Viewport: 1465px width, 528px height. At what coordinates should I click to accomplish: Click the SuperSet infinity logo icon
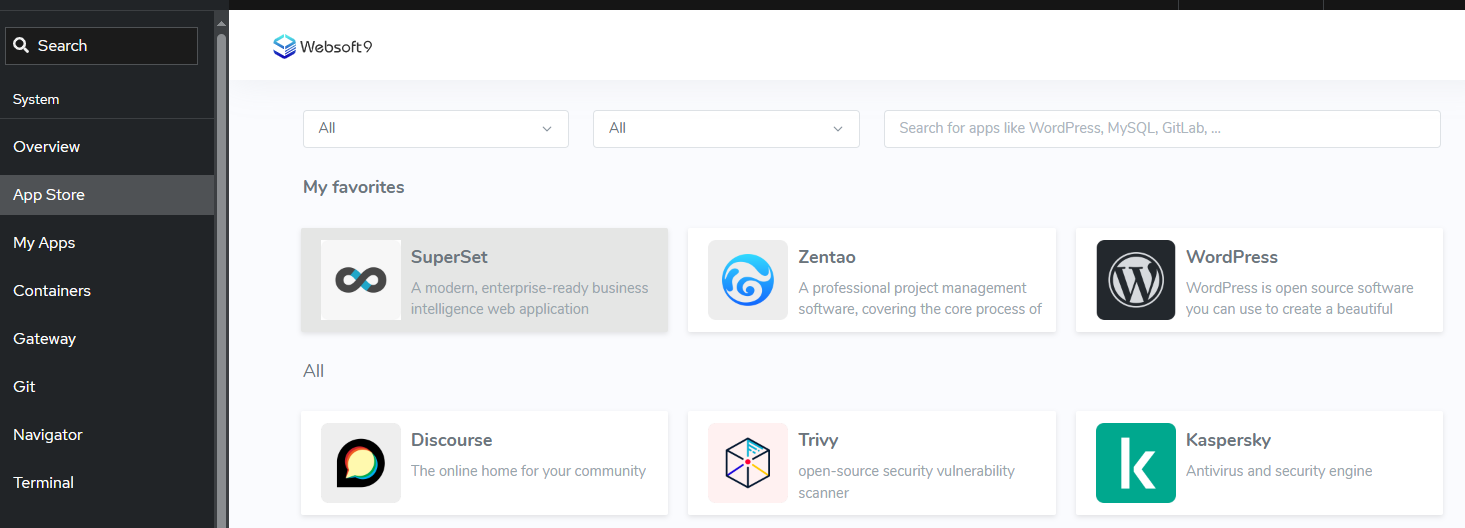pos(361,280)
